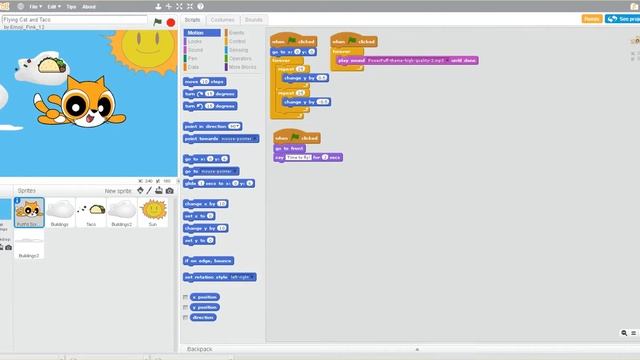Choose new sprite from library icon
This screenshot has height=360, width=640.
pyautogui.click(x=140, y=191)
